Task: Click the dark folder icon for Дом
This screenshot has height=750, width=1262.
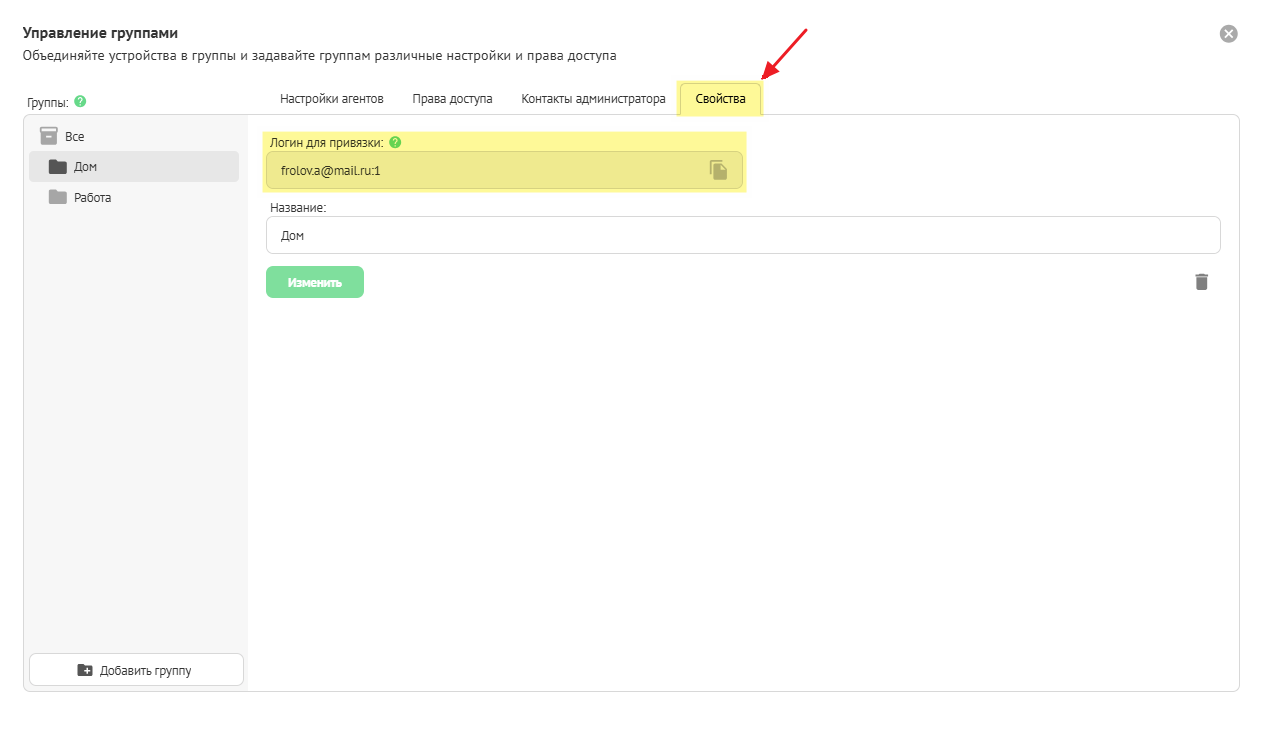Action: [x=58, y=167]
